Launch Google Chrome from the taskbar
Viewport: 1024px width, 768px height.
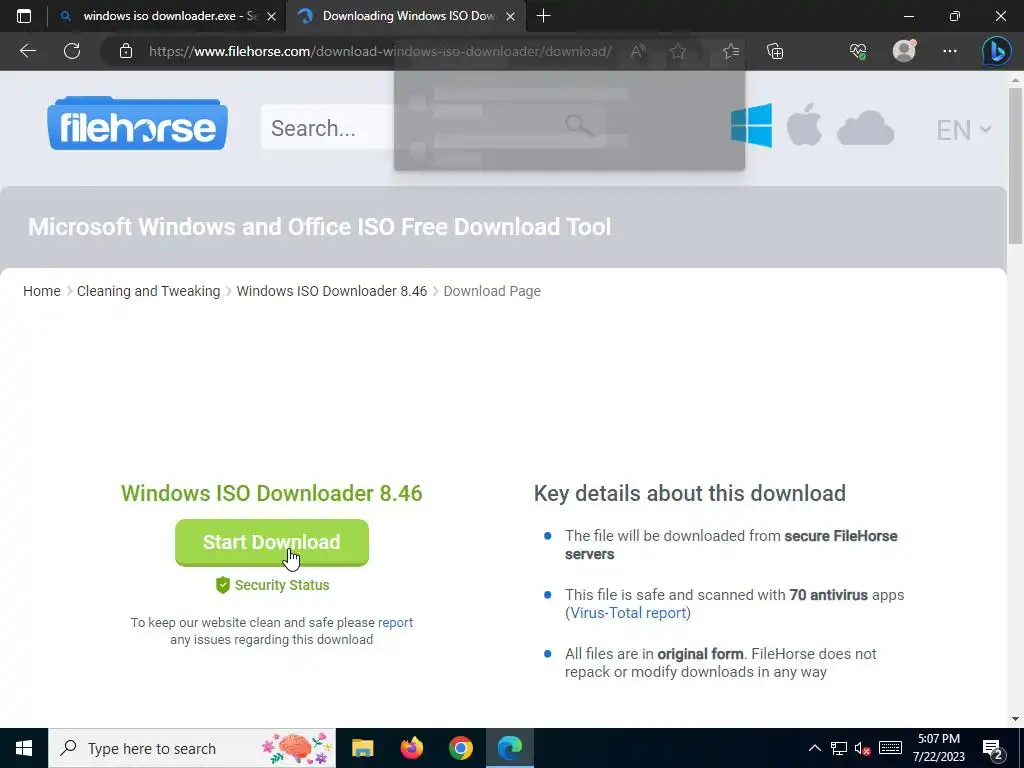[x=460, y=748]
